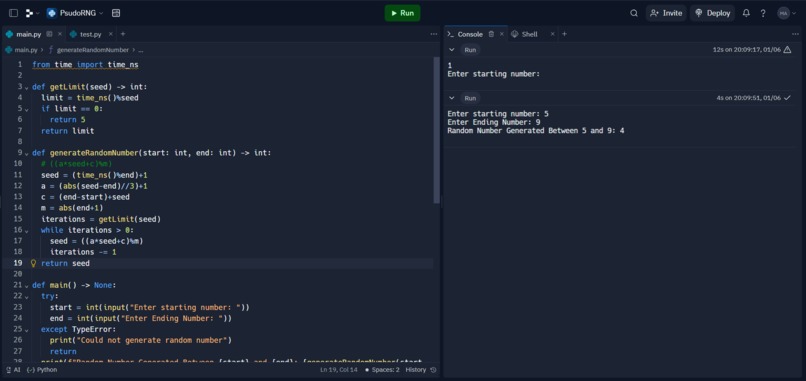Click the editor vertical scrollbar
Viewport: 806px width, 381px height.
tap(437, 129)
